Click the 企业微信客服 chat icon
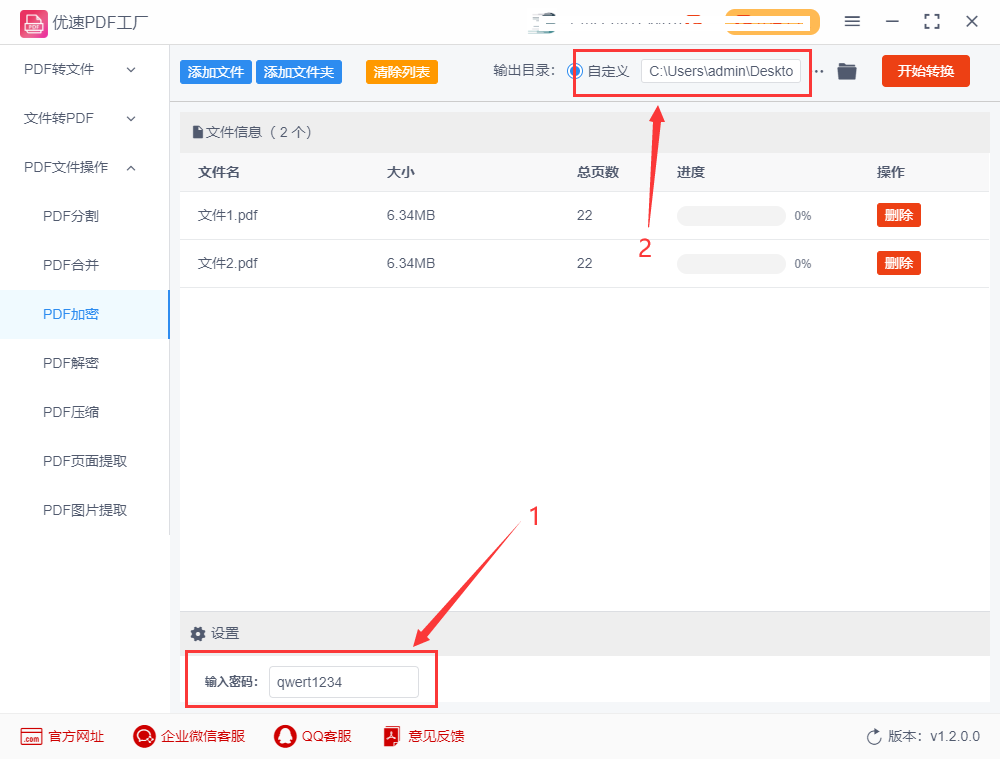This screenshot has height=760, width=1000. 144,736
